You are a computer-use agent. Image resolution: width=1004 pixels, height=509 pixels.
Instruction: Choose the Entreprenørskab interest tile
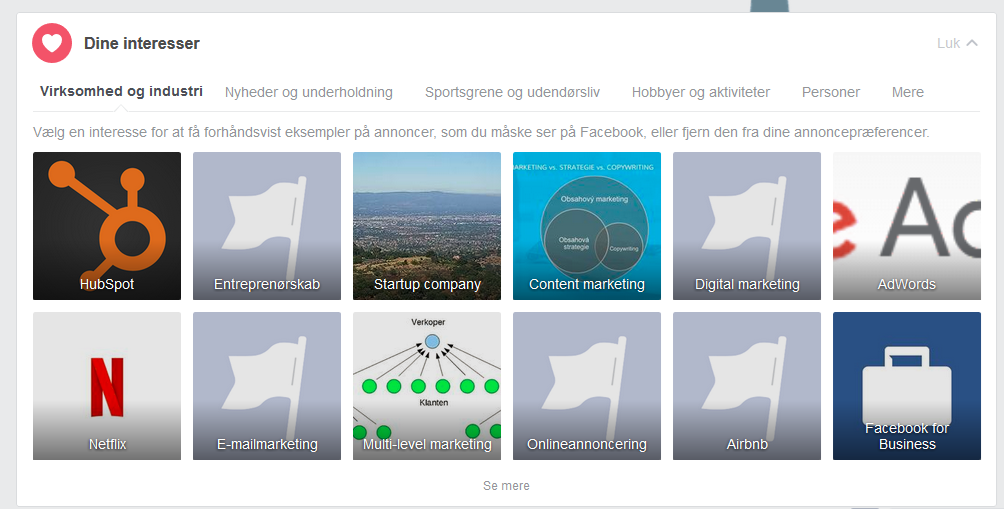tap(267, 226)
